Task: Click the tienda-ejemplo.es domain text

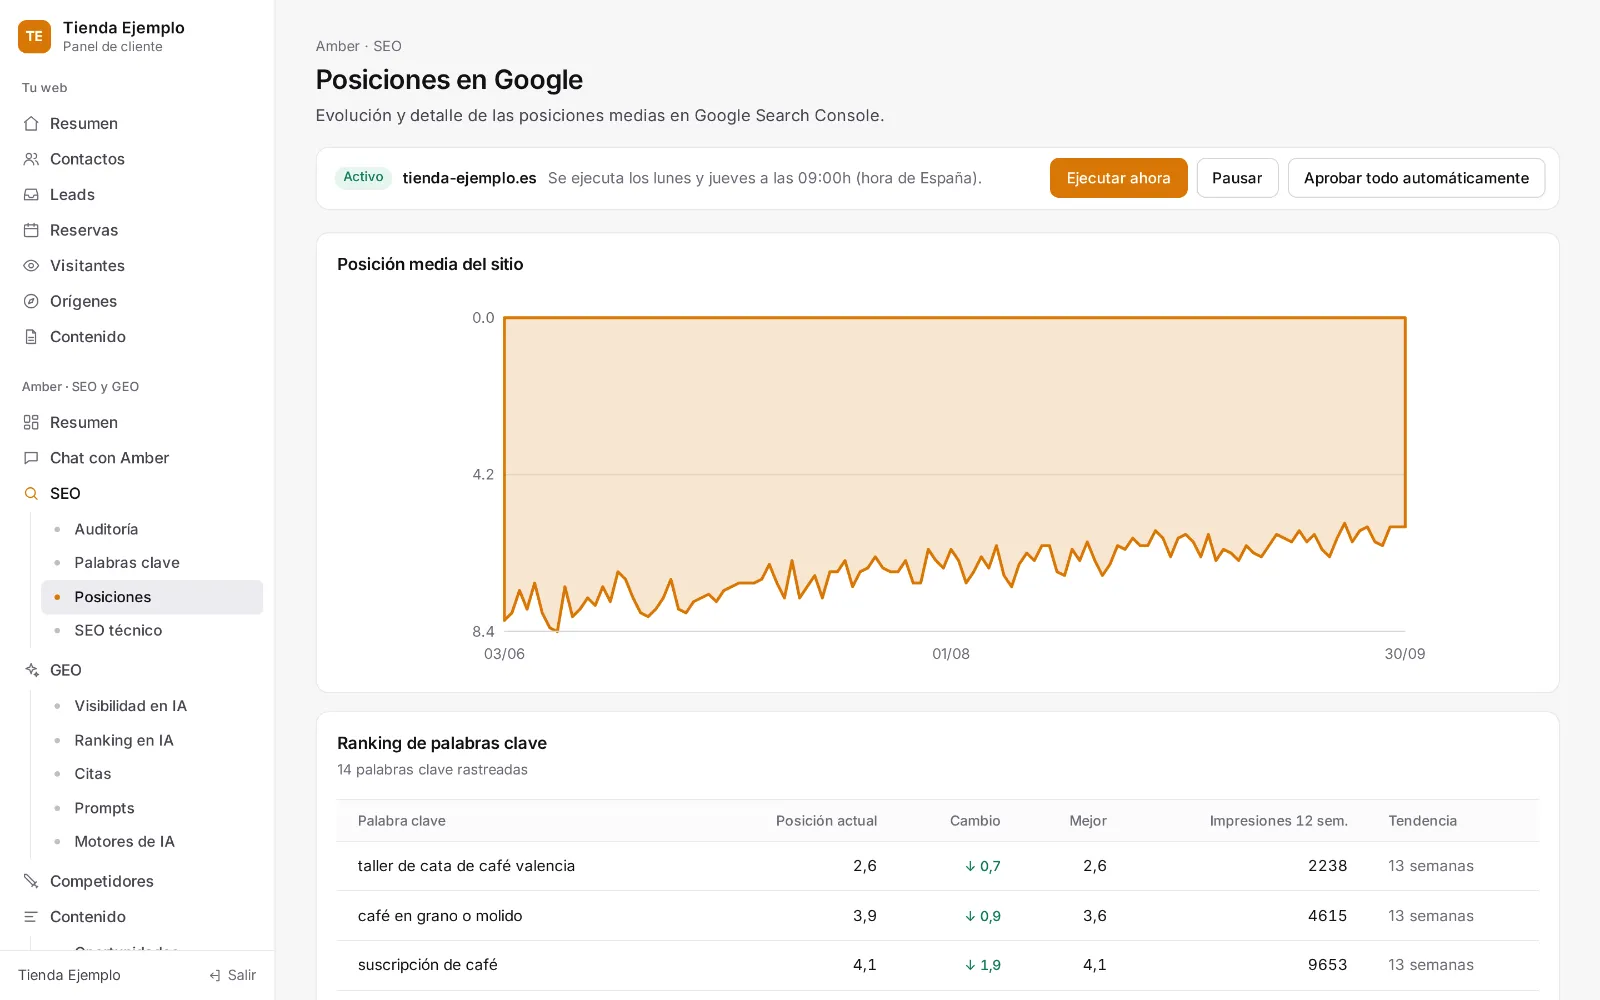Action: [469, 178]
